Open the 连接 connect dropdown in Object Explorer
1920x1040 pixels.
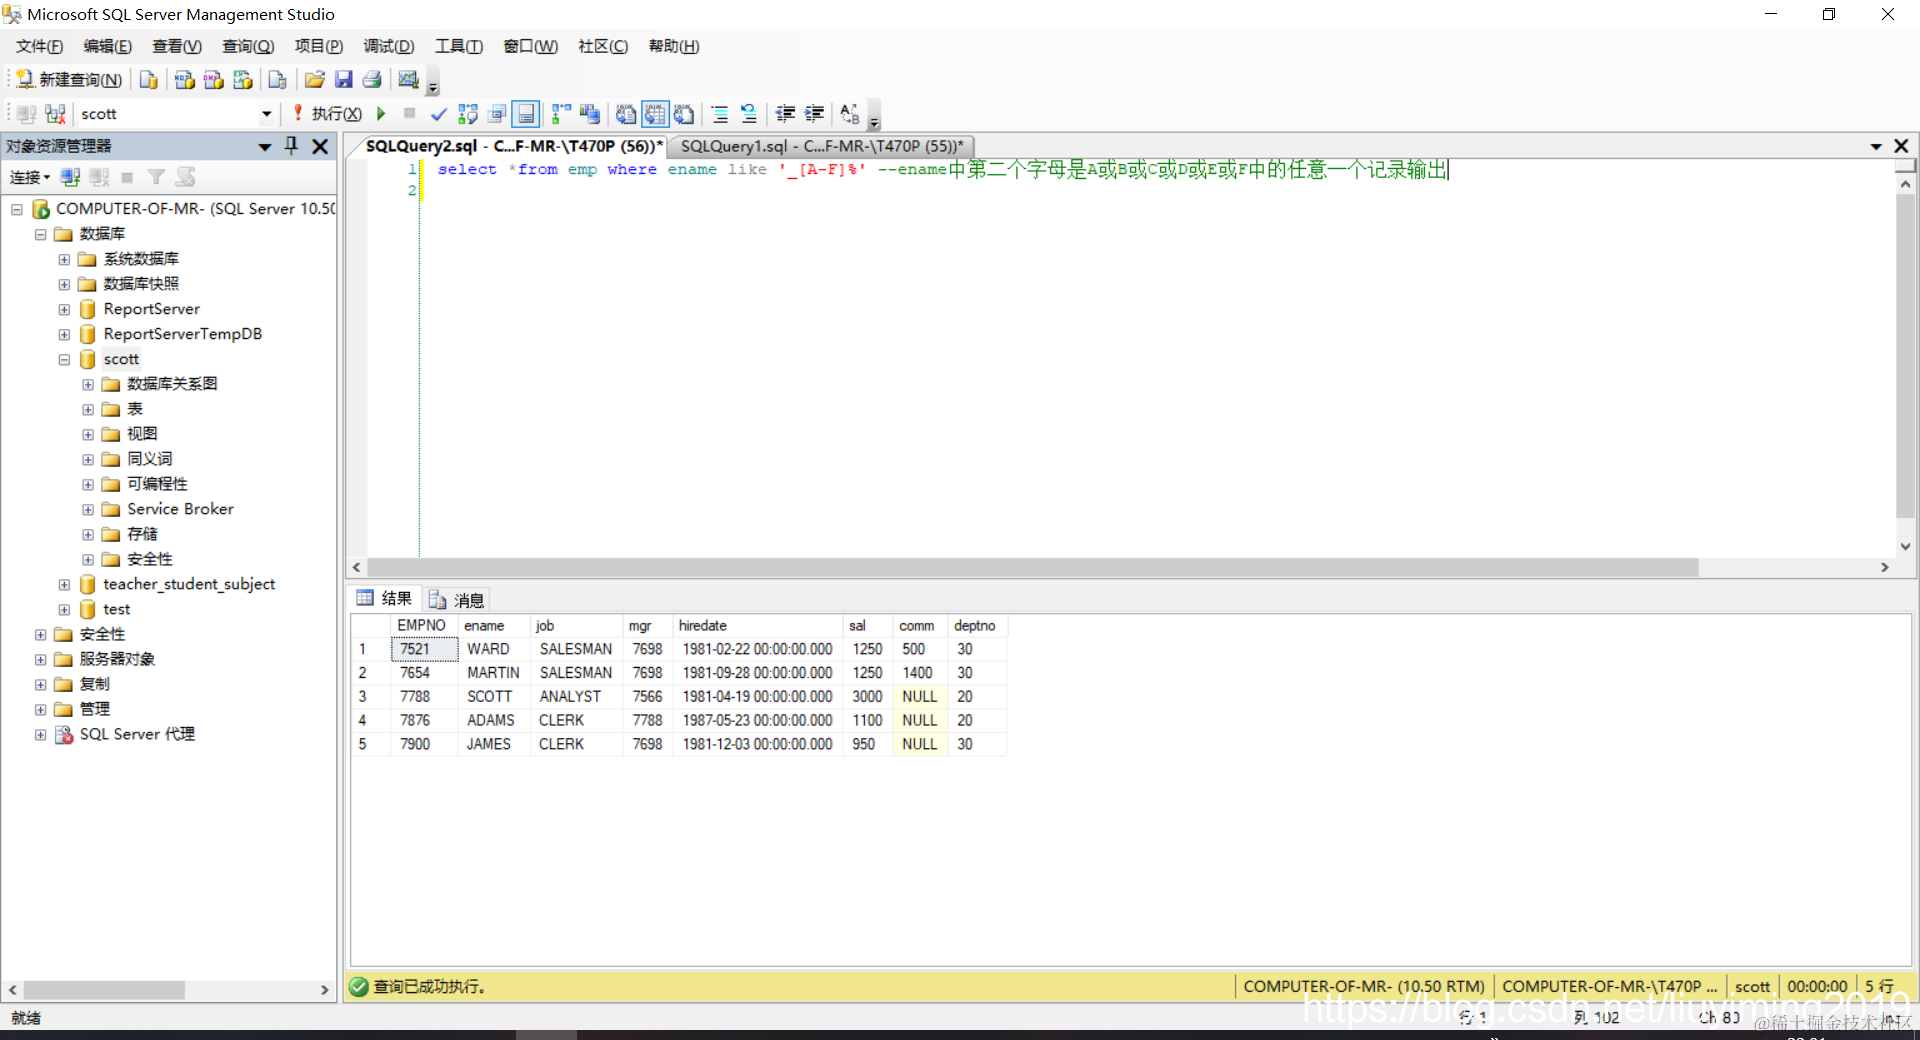[30, 177]
